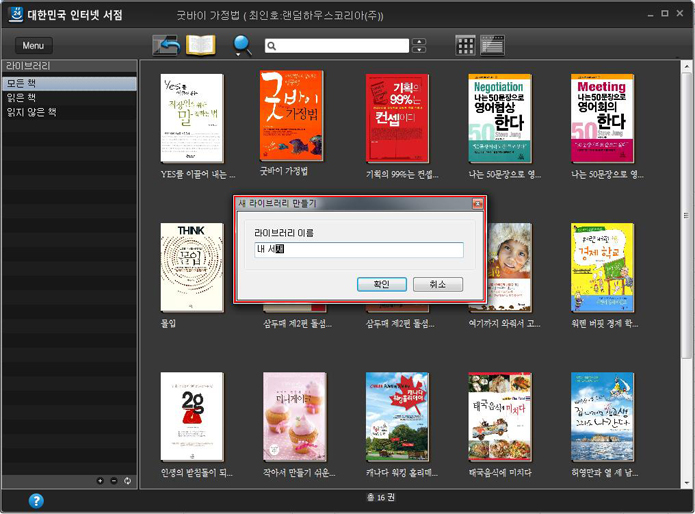Open the help question mark icon
This screenshot has height=514, width=695.
coord(36,501)
